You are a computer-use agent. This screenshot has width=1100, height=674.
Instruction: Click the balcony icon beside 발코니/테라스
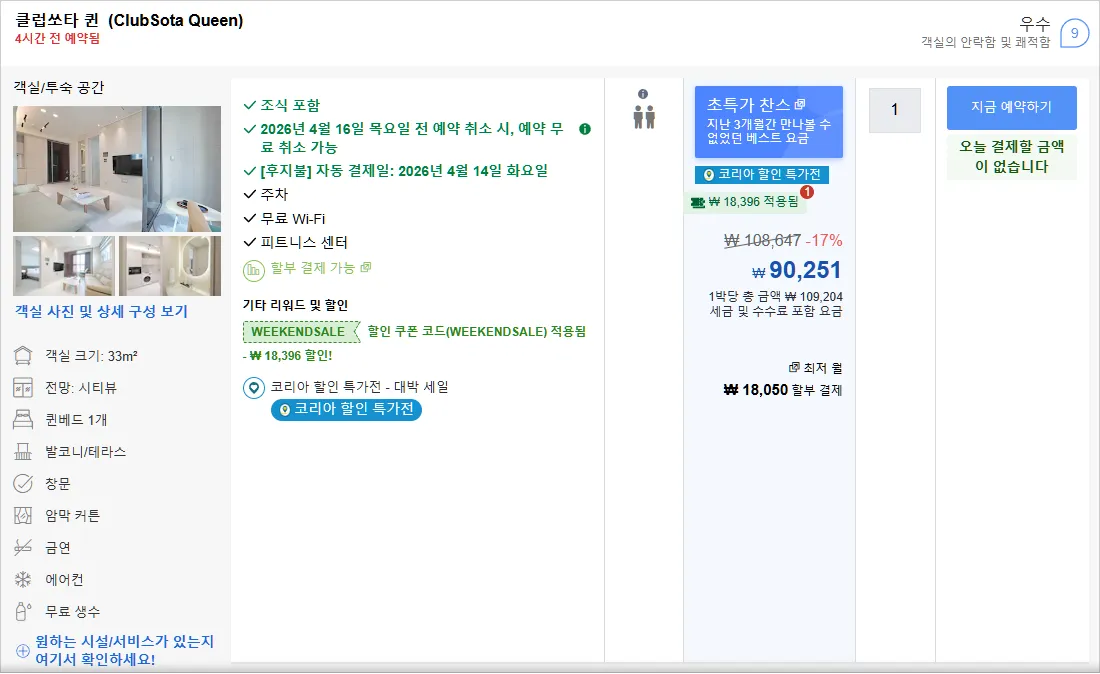(23, 452)
